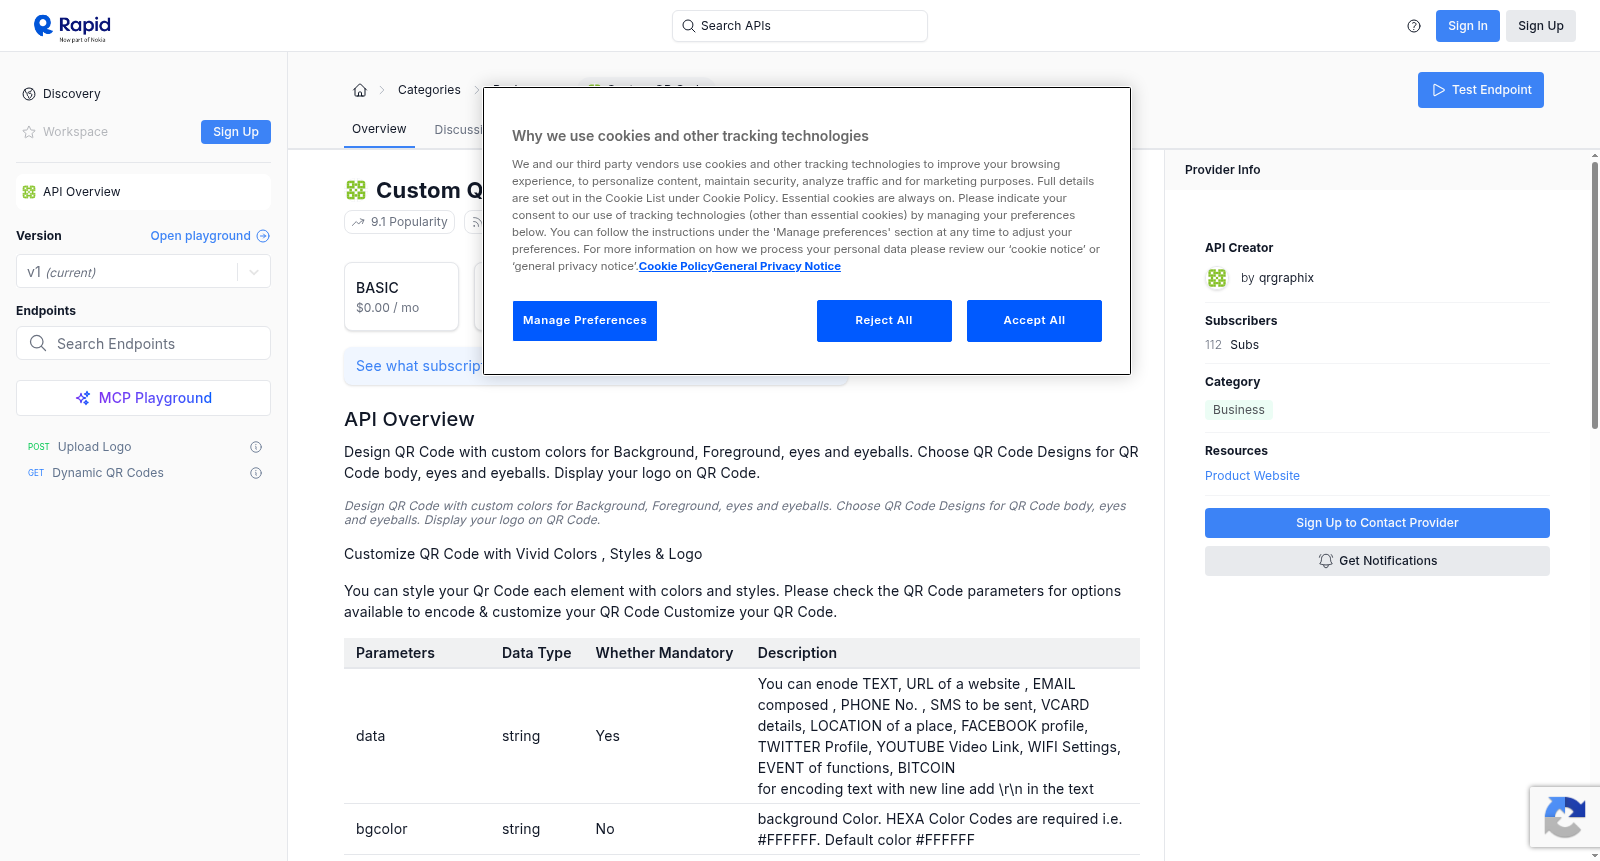Image resolution: width=1600 pixels, height=861 pixels.
Task: Click the 9.1 Popularity trend badge
Action: click(x=399, y=222)
